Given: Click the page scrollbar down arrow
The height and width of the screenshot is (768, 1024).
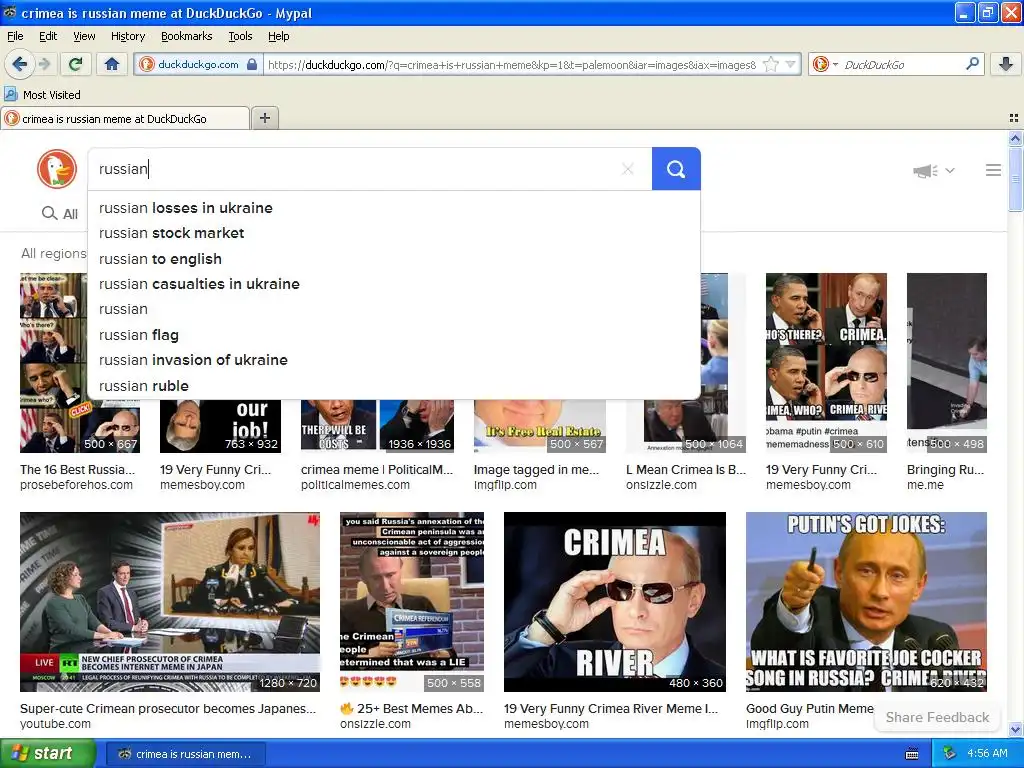Looking at the screenshot, I should 1015,729.
